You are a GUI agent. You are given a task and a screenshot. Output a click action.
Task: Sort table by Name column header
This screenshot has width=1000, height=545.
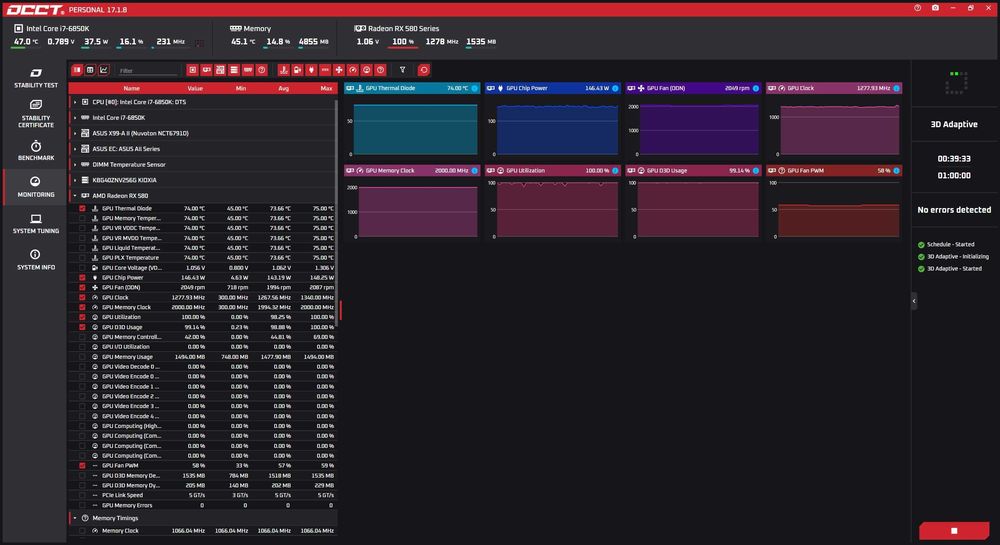131,88
